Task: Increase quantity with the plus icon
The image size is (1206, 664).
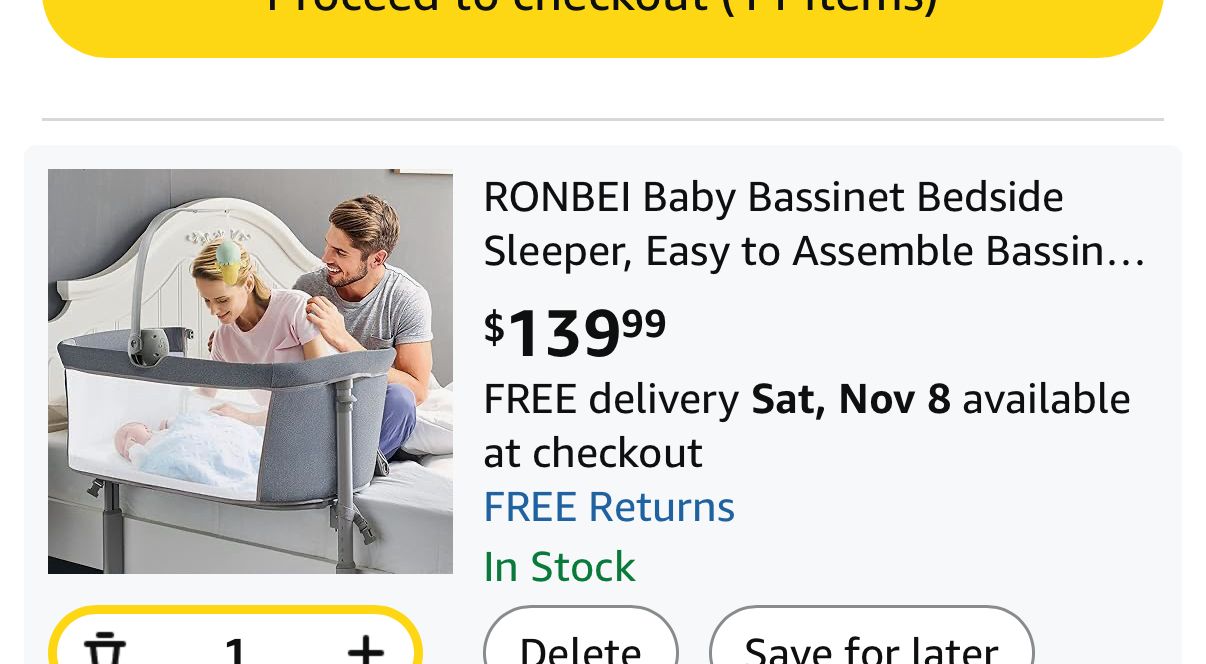Action: [x=366, y=650]
